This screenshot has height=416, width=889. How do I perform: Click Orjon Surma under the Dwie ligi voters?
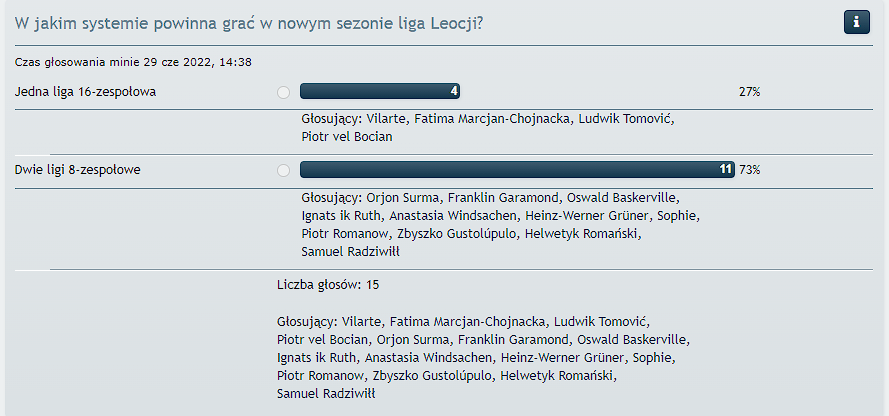click(x=404, y=198)
